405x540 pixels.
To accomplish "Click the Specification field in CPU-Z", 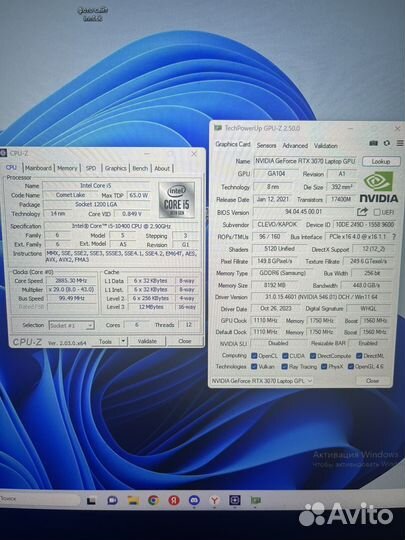I will click(x=121, y=226).
